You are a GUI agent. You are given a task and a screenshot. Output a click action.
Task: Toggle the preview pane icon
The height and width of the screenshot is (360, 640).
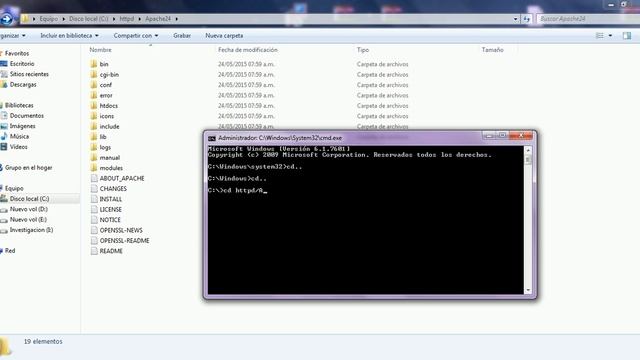627,36
